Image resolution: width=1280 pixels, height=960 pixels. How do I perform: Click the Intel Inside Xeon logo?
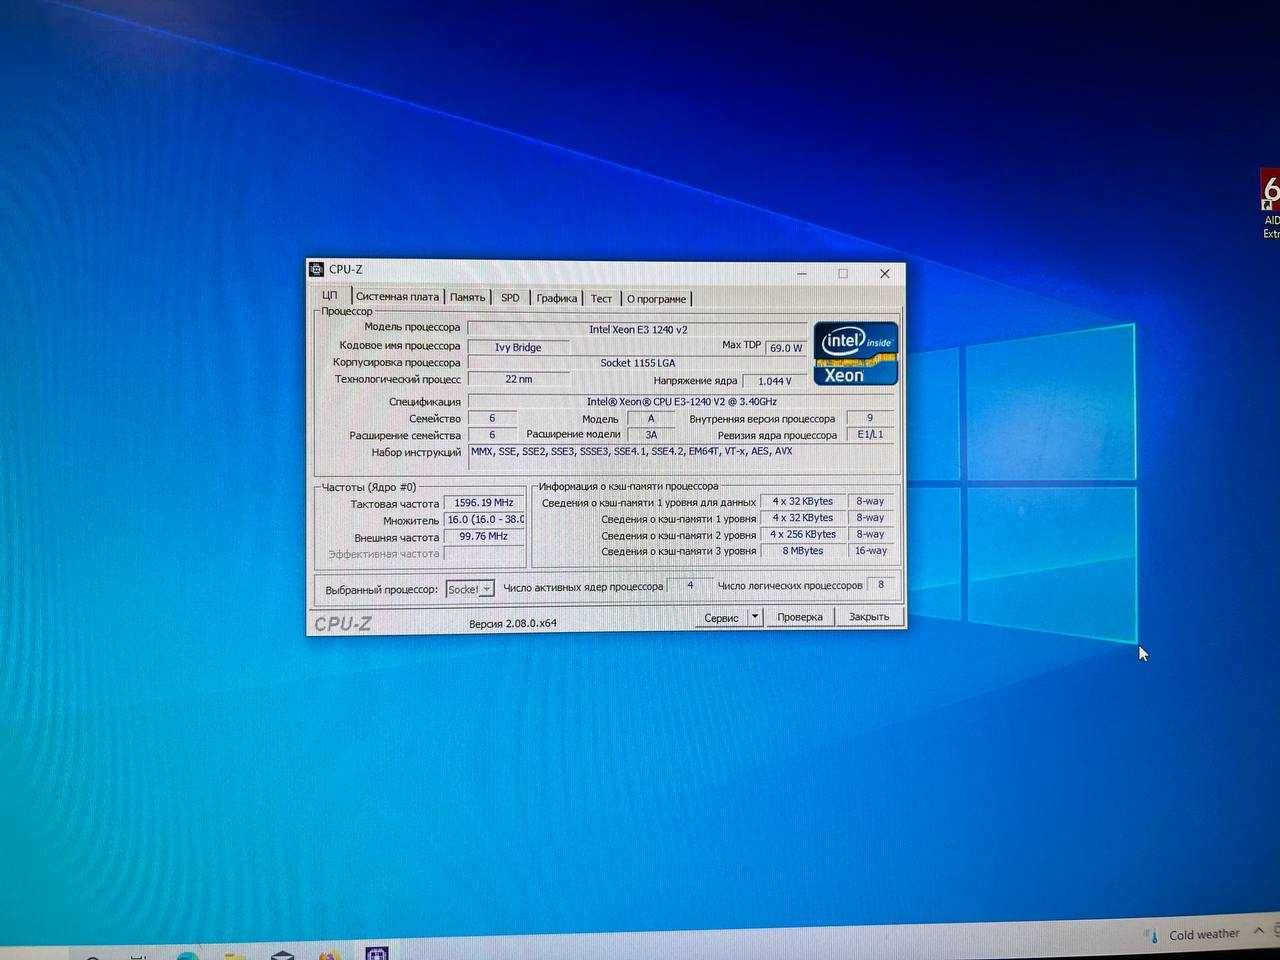coord(855,353)
